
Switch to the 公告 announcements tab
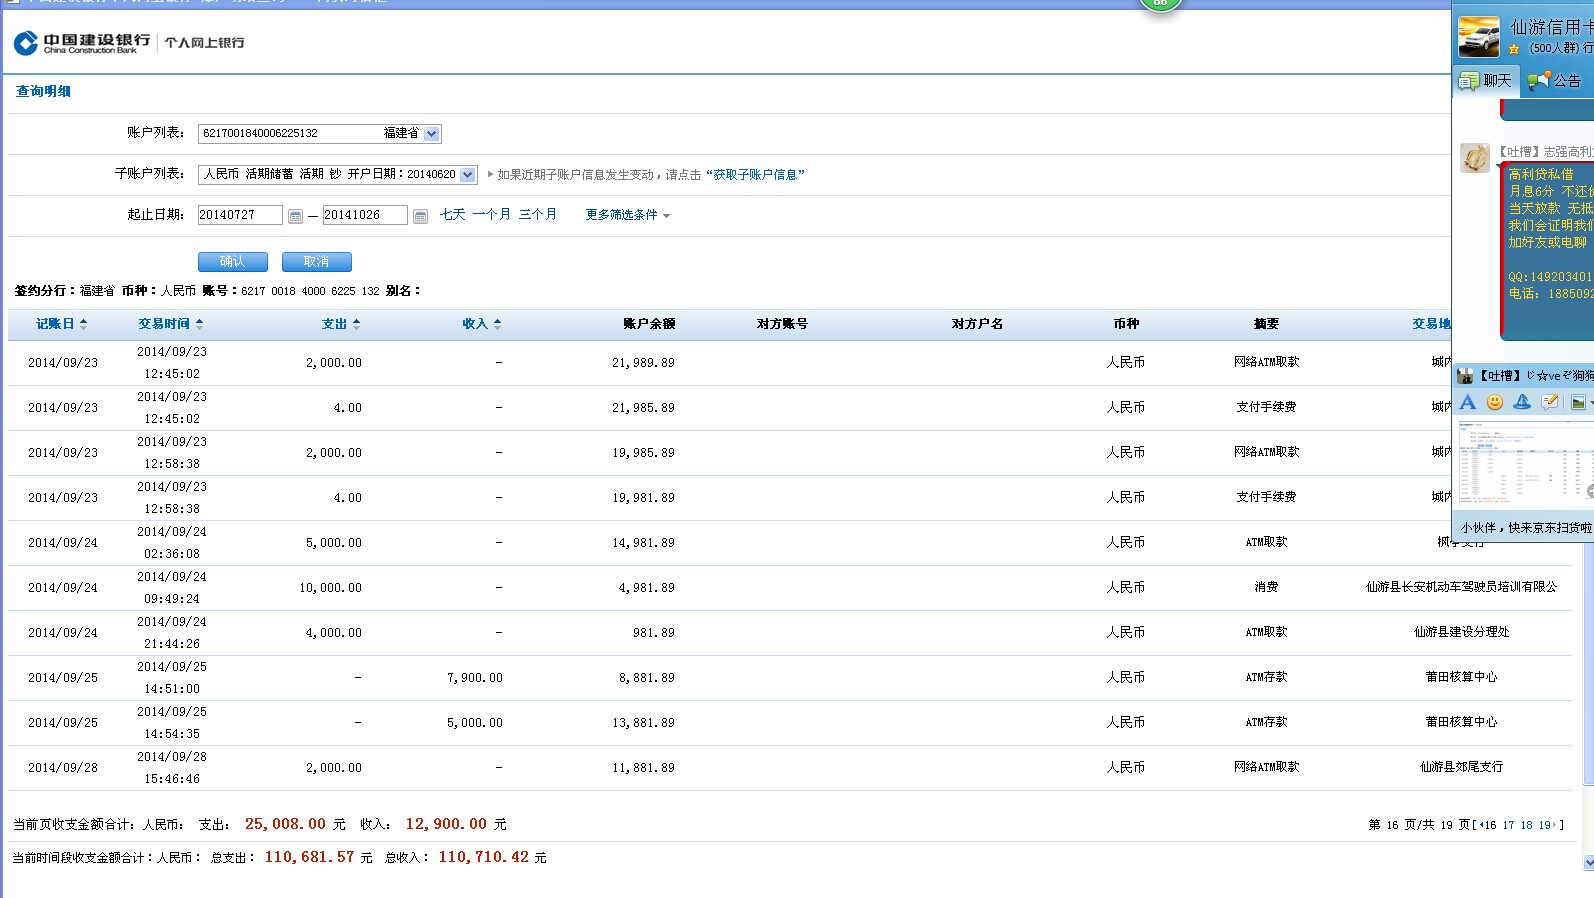[1555, 81]
